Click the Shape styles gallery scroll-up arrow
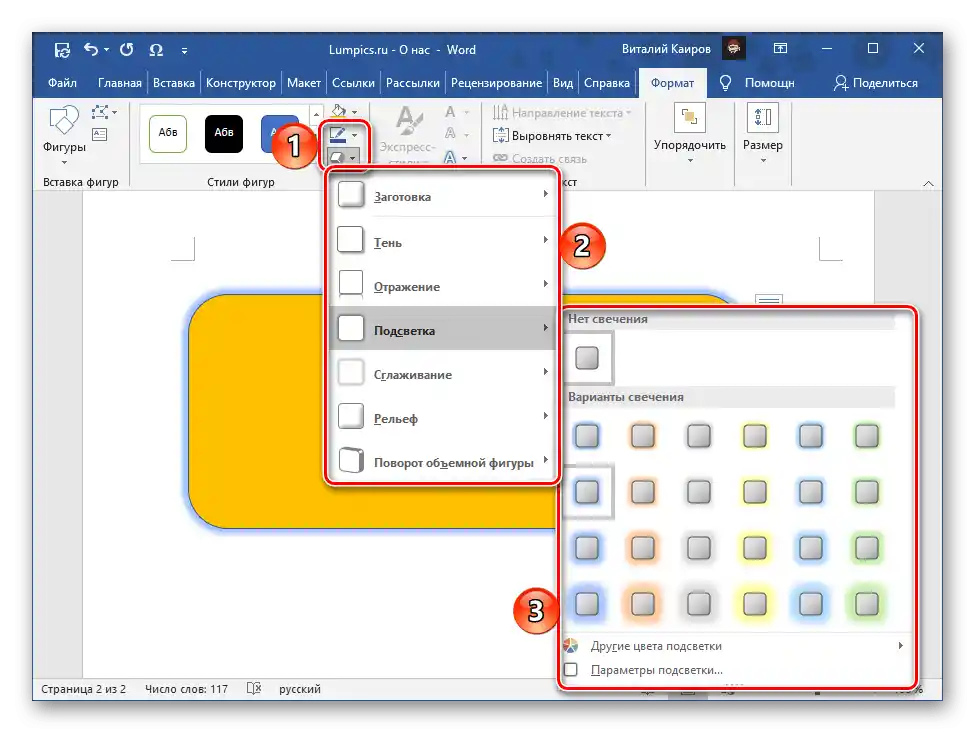This screenshot has width=975, height=733. pos(316,114)
